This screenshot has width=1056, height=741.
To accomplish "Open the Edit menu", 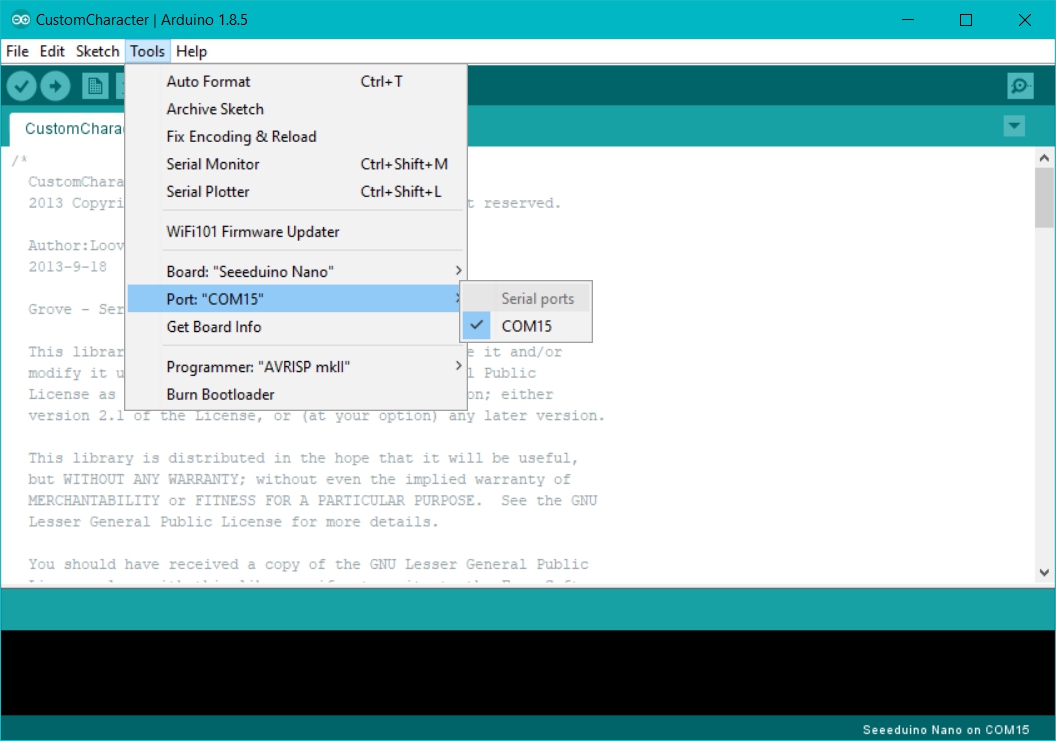I will tap(52, 51).
